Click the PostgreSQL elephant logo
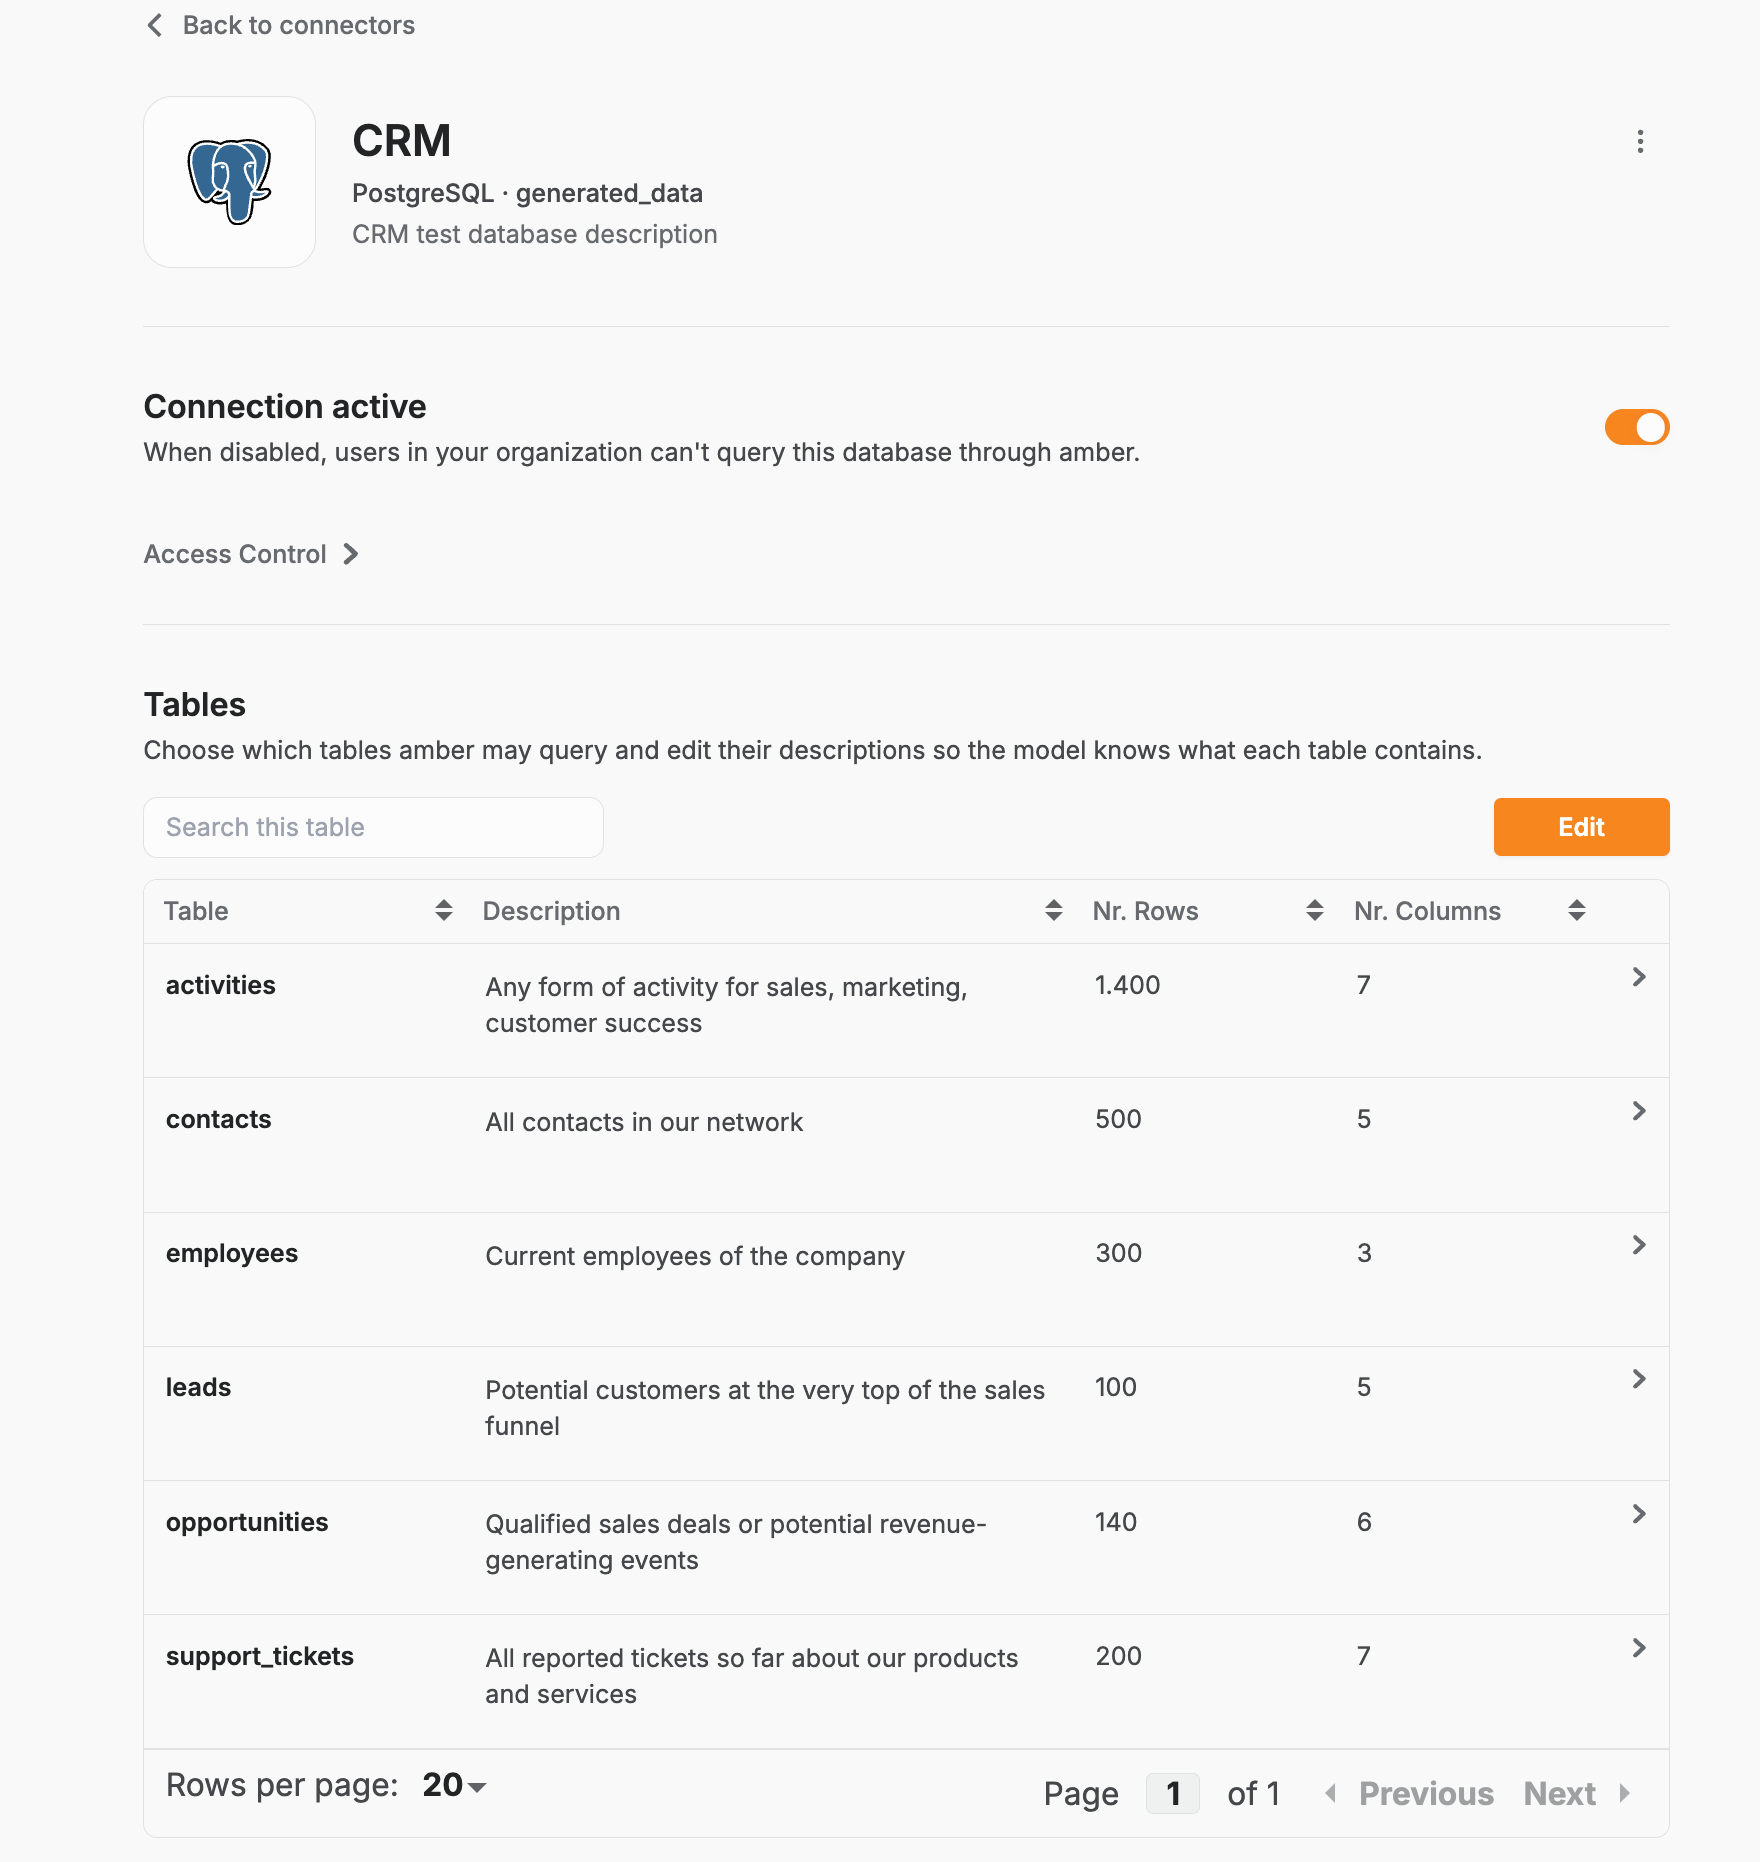 230,182
